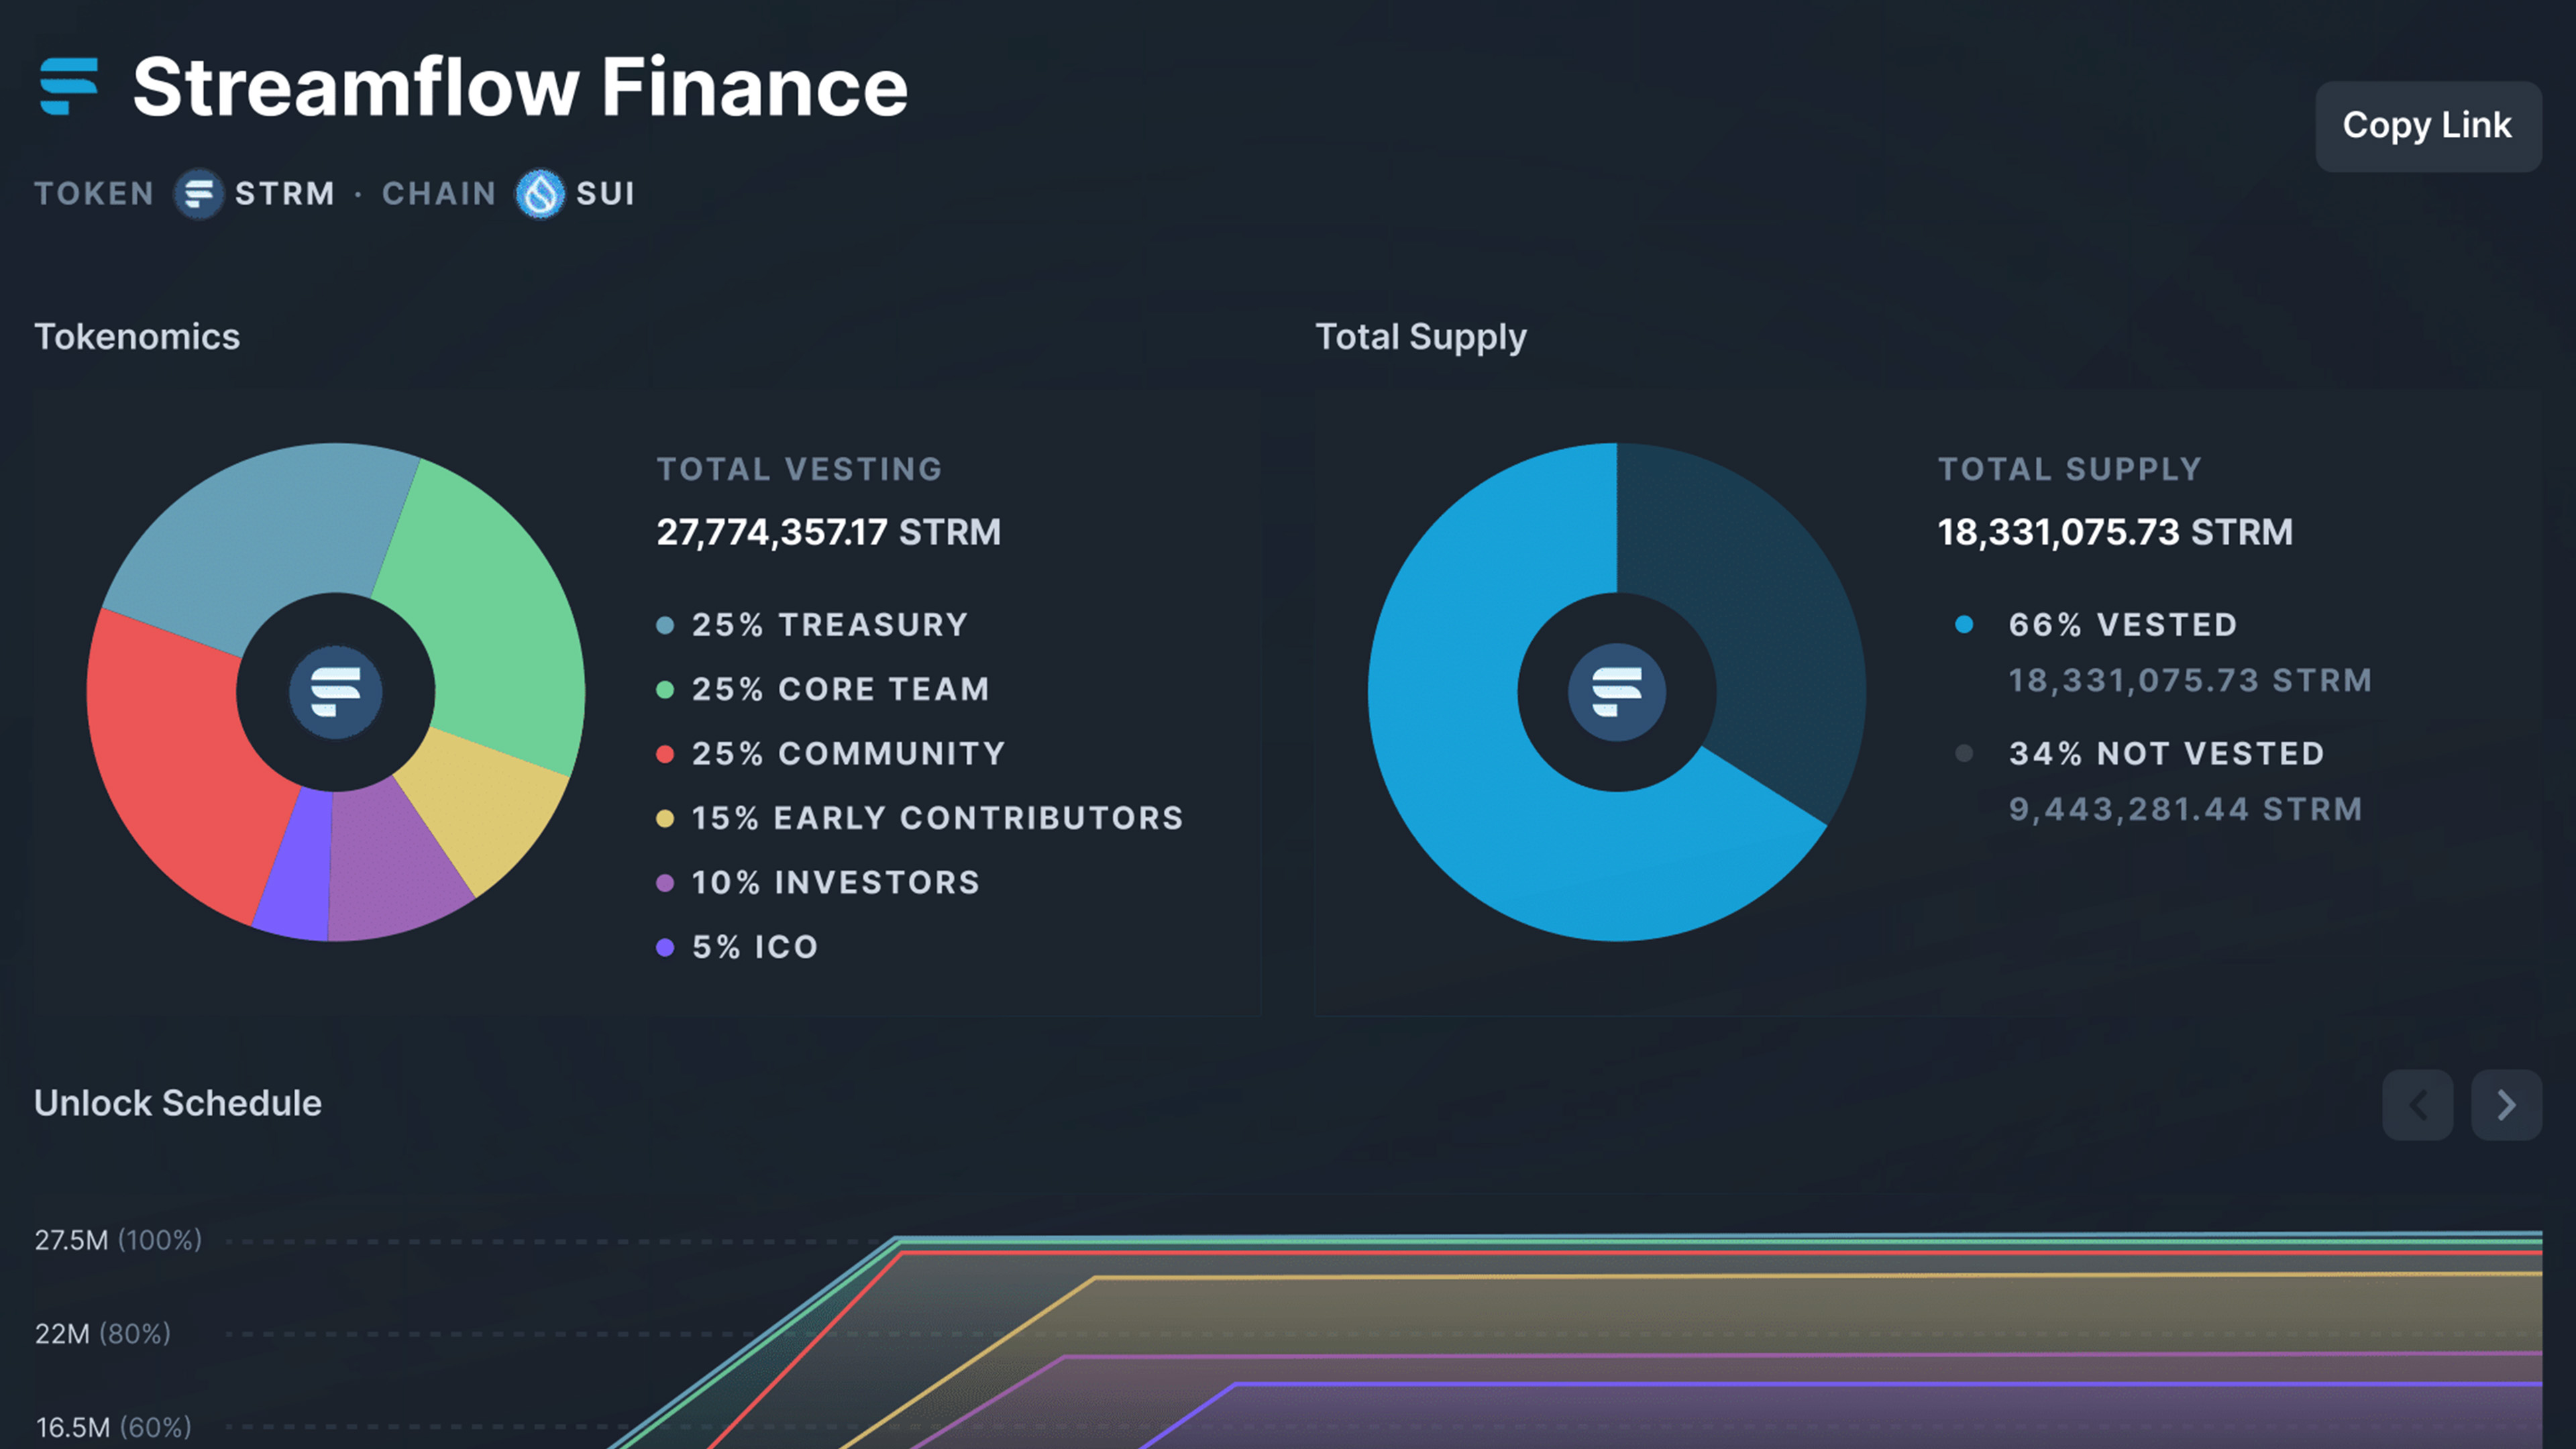Viewport: 2576px width, 1449px height.
Task: Go to next unlock schedule page
Action: coord(2505,1105)
